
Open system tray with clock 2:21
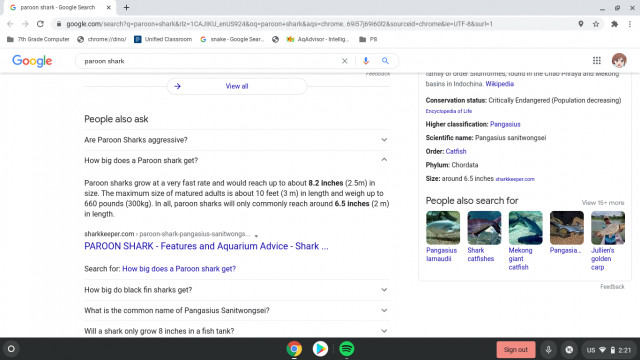coord(610,350)
